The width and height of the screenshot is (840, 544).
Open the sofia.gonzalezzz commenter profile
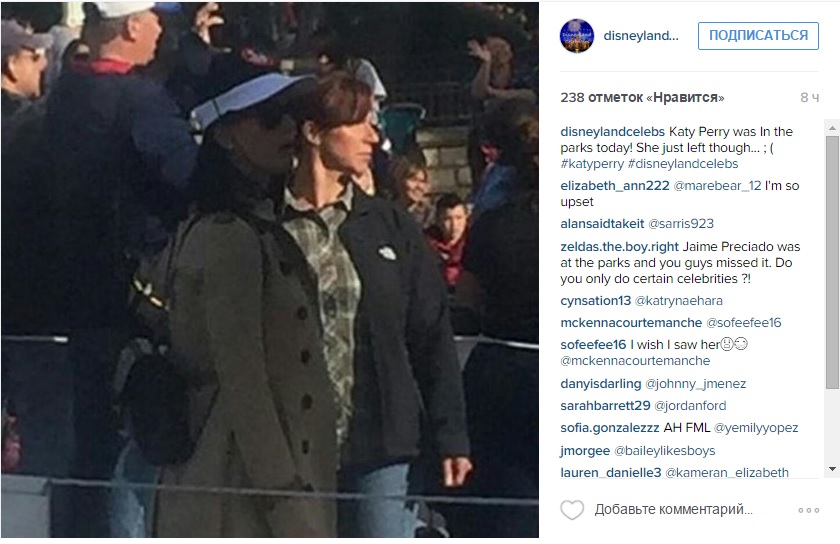(x=610, y=428)
